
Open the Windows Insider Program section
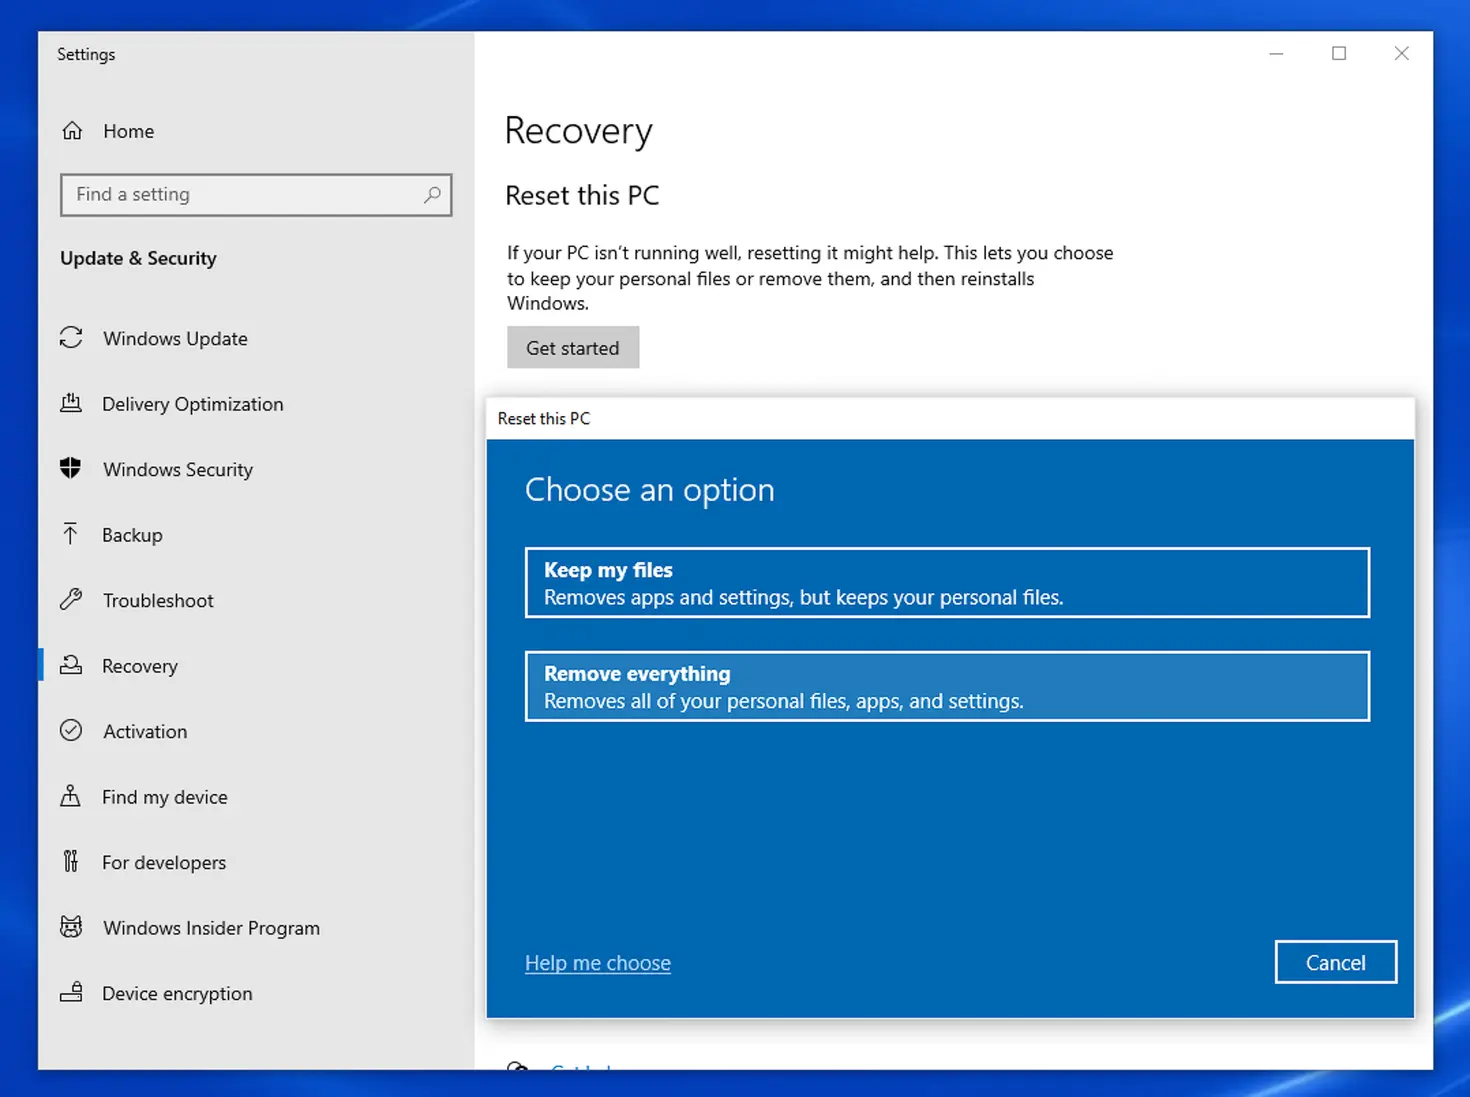pos(211,928)
